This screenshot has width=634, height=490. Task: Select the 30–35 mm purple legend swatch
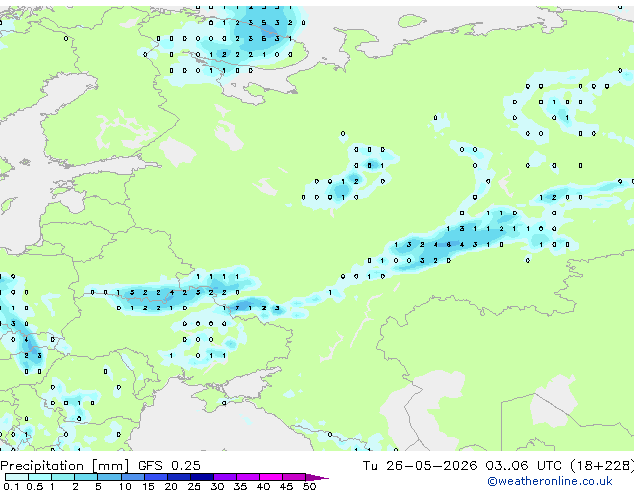pos(225,477)
